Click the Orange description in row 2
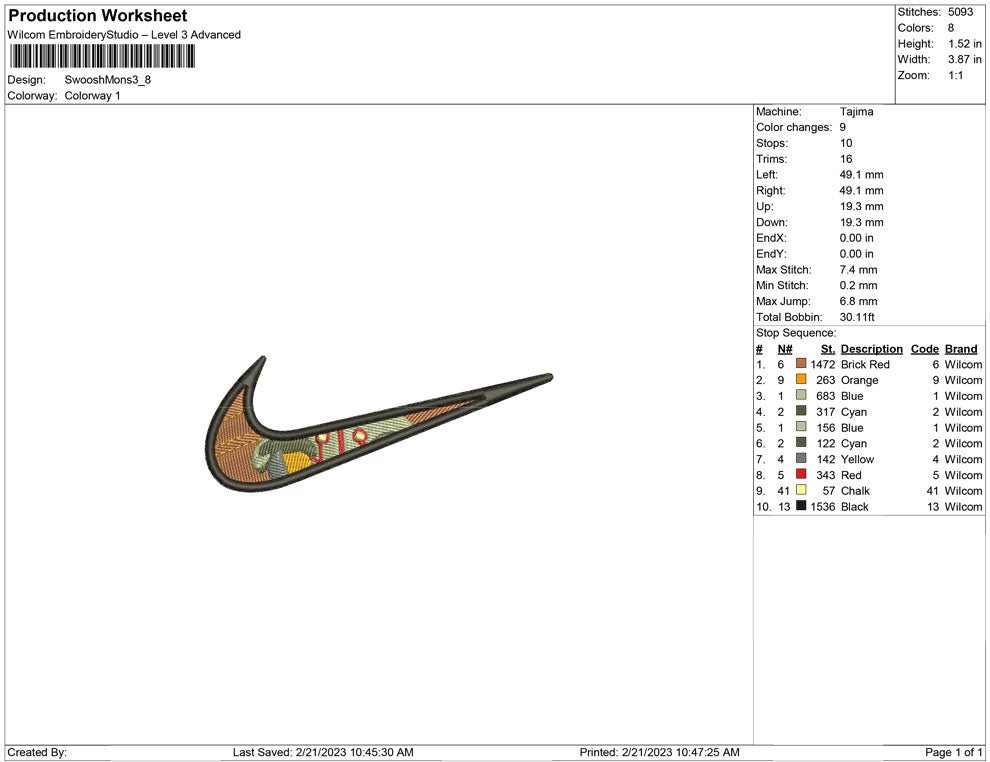The image size is (990, 762). pos(859,380)
